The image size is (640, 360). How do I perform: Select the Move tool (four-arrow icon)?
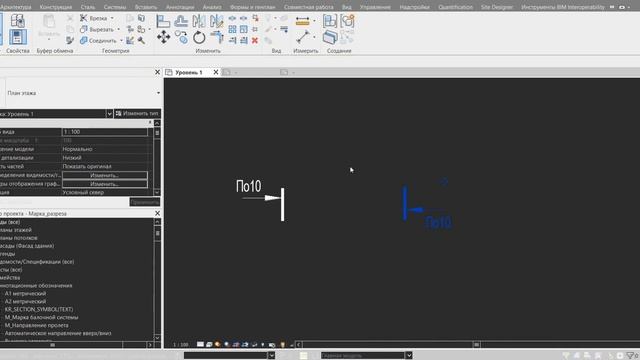click(x=163, y=37)
